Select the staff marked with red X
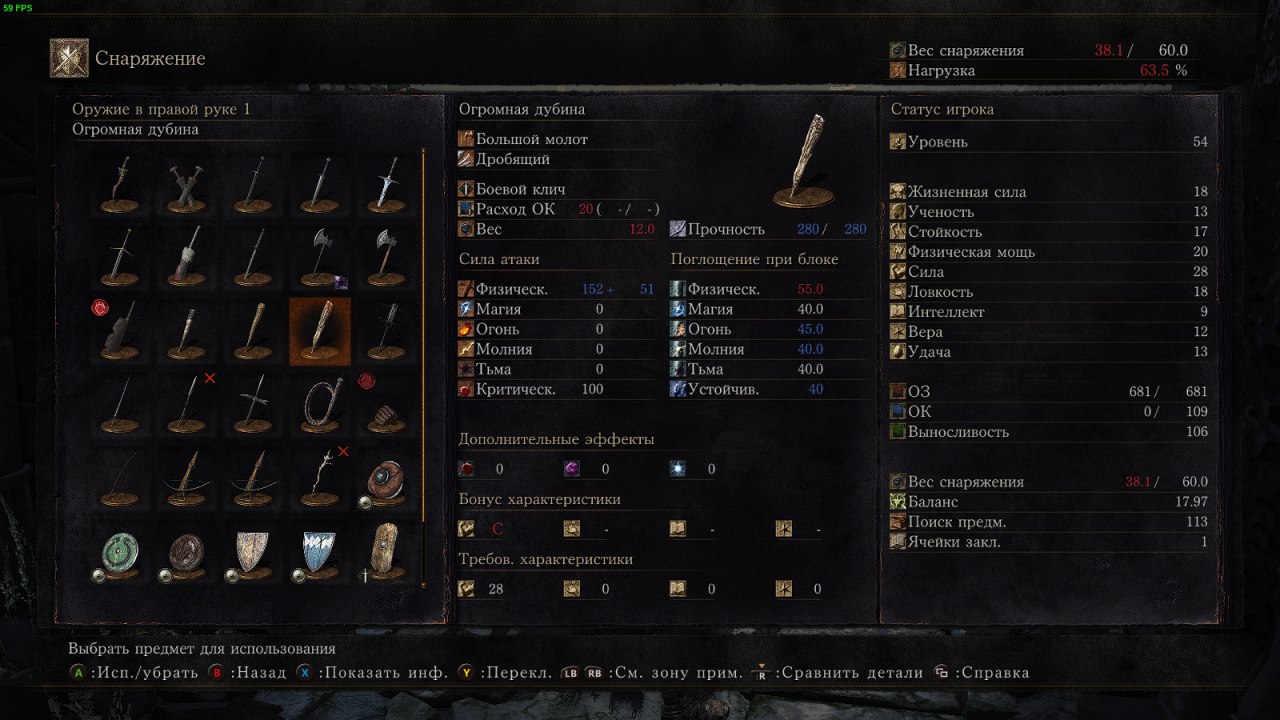This screenshot has width=1280, height=720. tap(320, 479)
